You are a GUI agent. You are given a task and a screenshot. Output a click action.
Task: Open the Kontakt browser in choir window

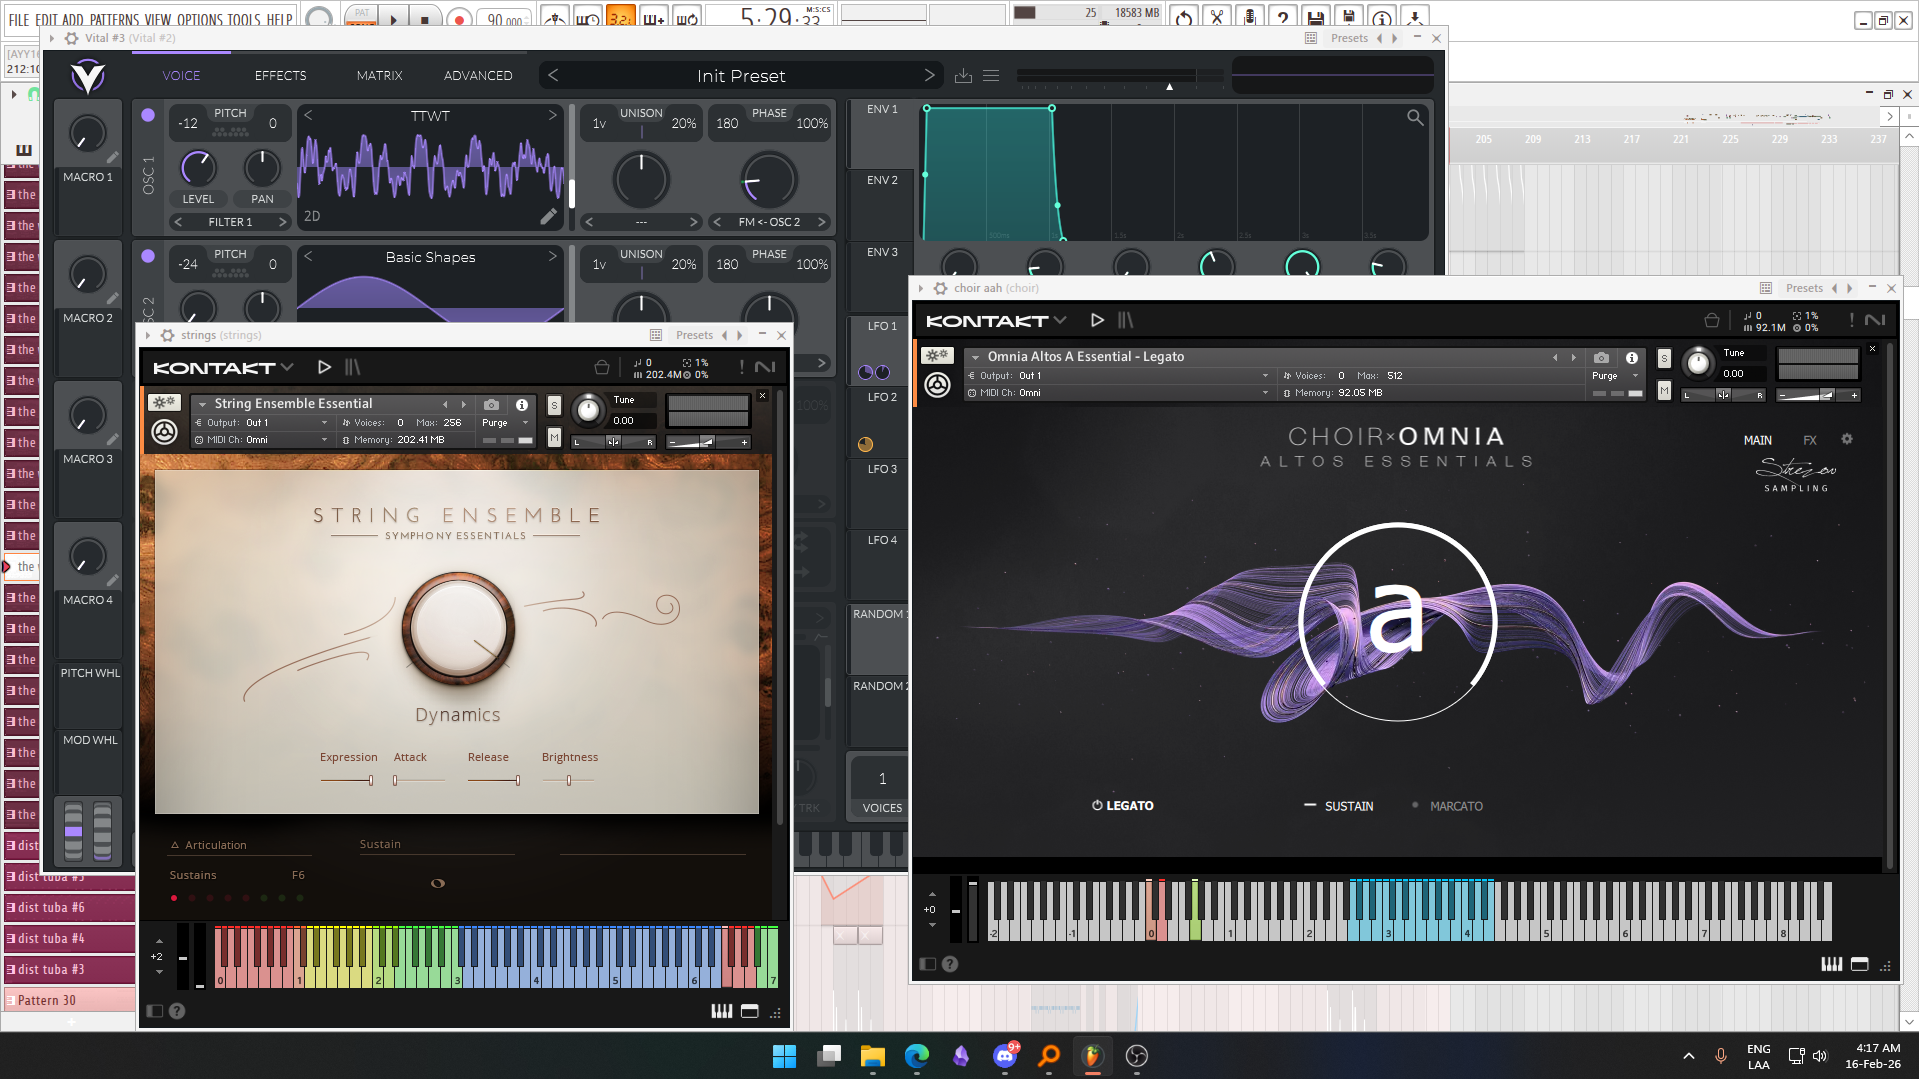tap(1126, 320)
